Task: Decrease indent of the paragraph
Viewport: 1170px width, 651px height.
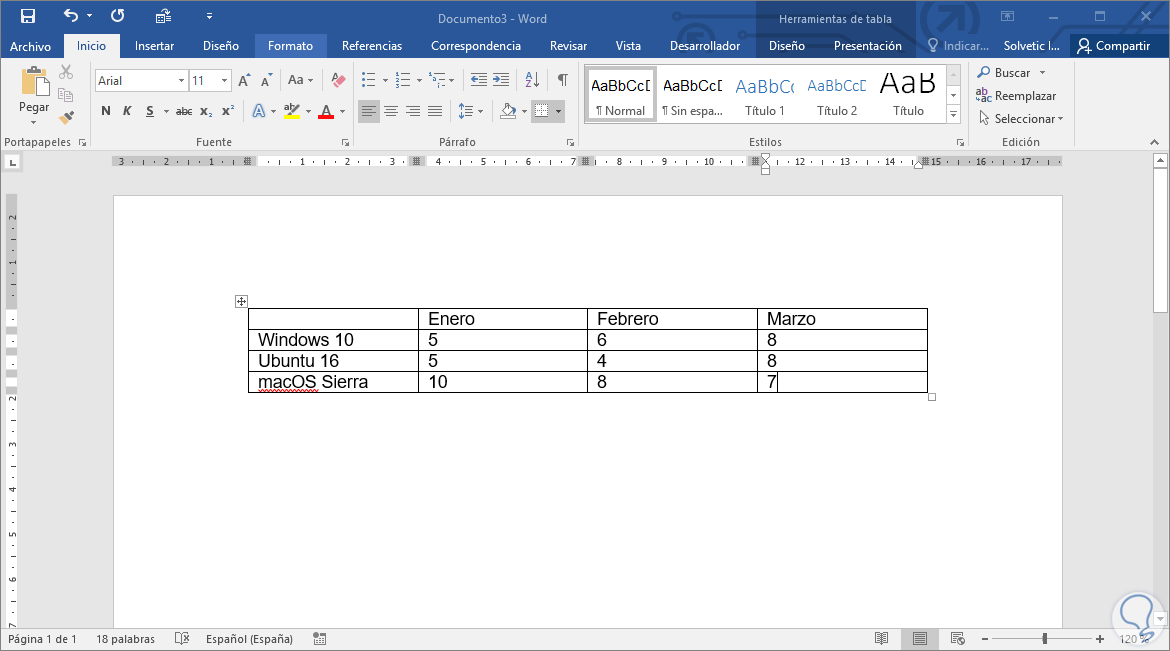Action: [478, 79]
